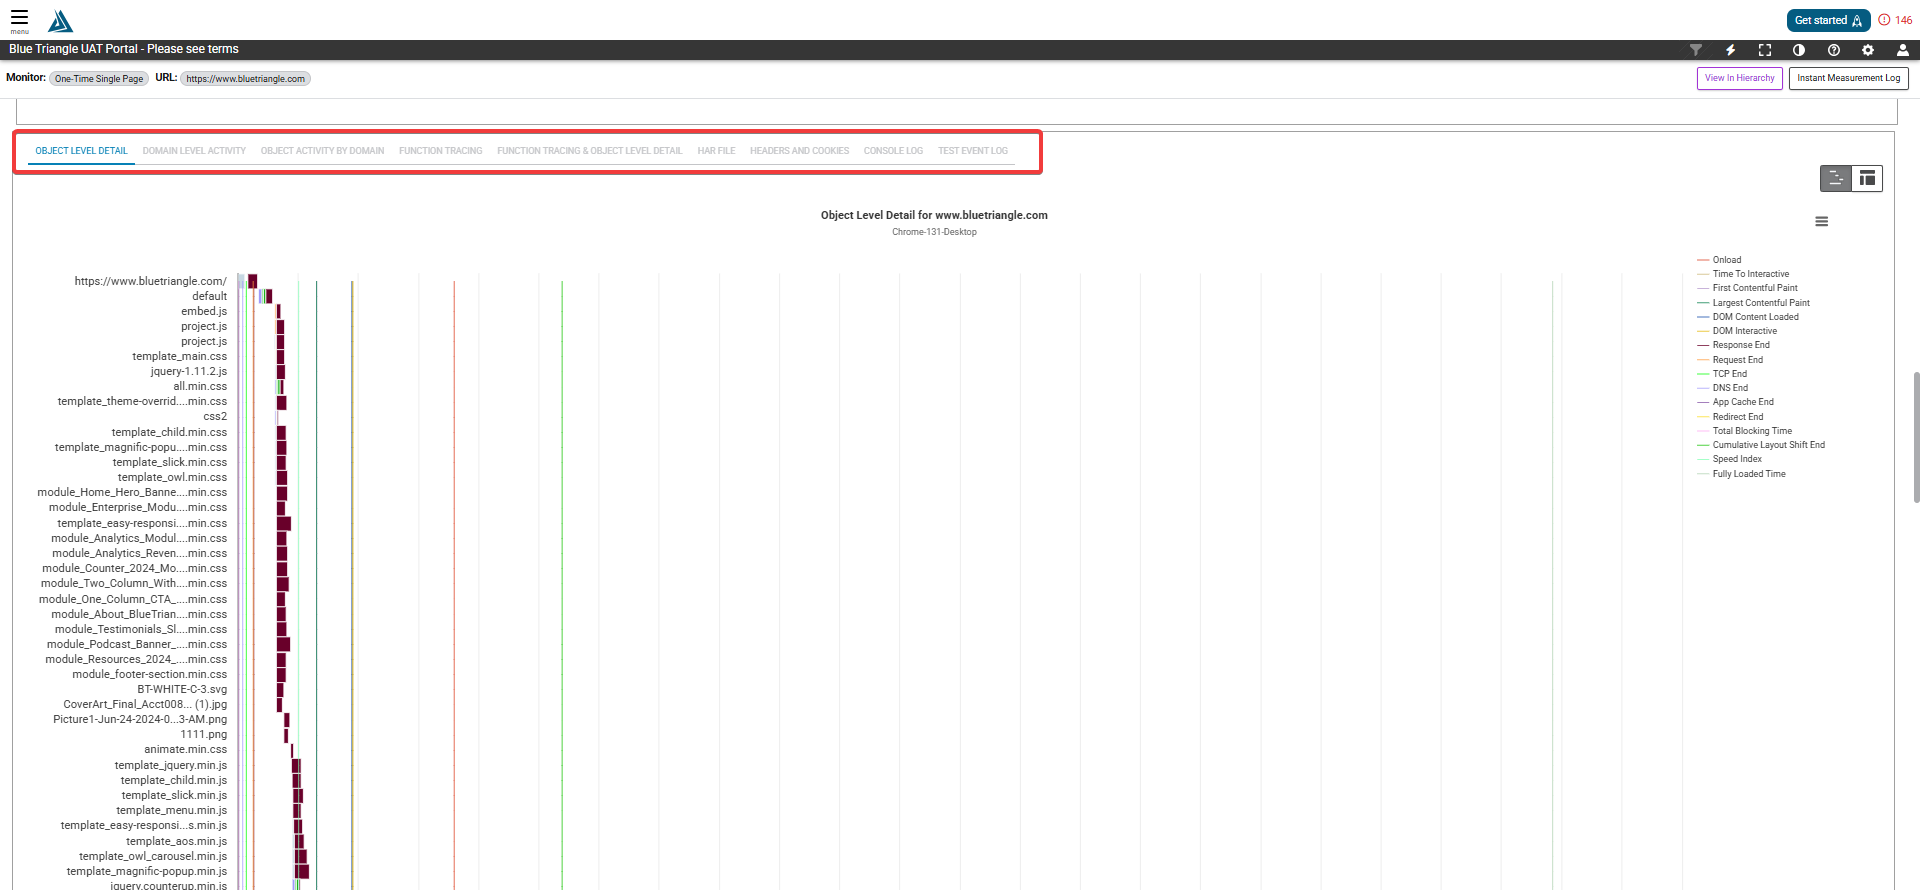
Task: Click the https://www.bluetriangle.com/ waterfall bar
Action: coord(252,281)
